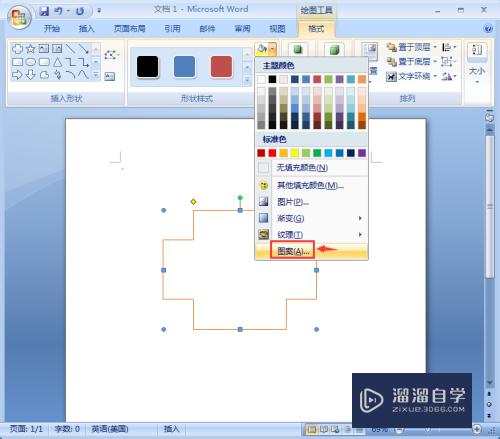Apply the red shape style preset
The height and width of the screenshot is (439, 500).
click(221, 67)
